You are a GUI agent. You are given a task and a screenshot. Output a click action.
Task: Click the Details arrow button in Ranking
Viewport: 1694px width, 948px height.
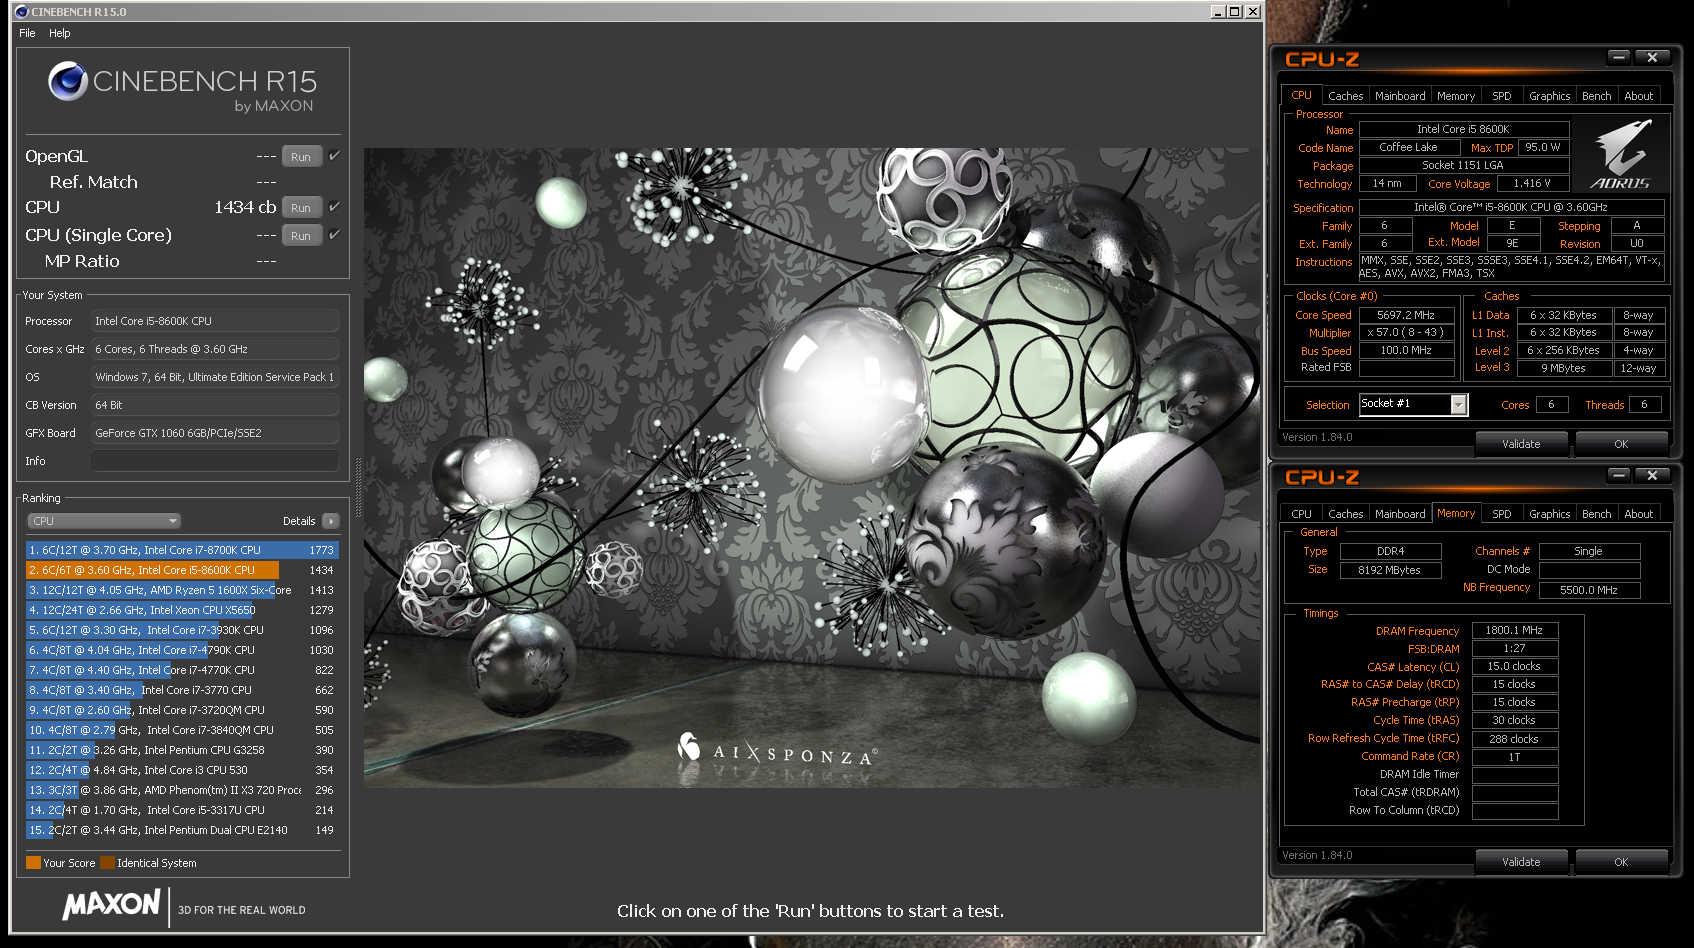pos(331,521)
